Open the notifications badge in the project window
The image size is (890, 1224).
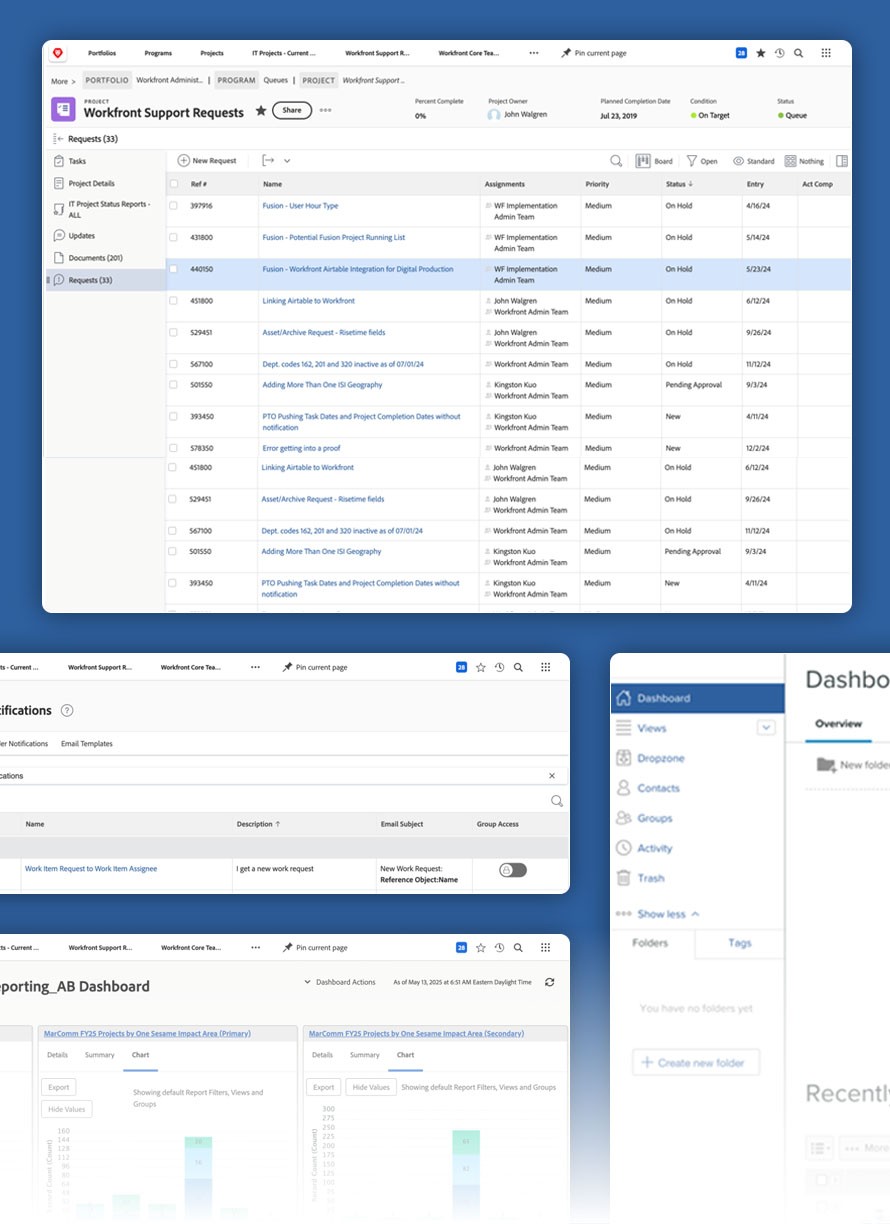[x=741, y=53]
